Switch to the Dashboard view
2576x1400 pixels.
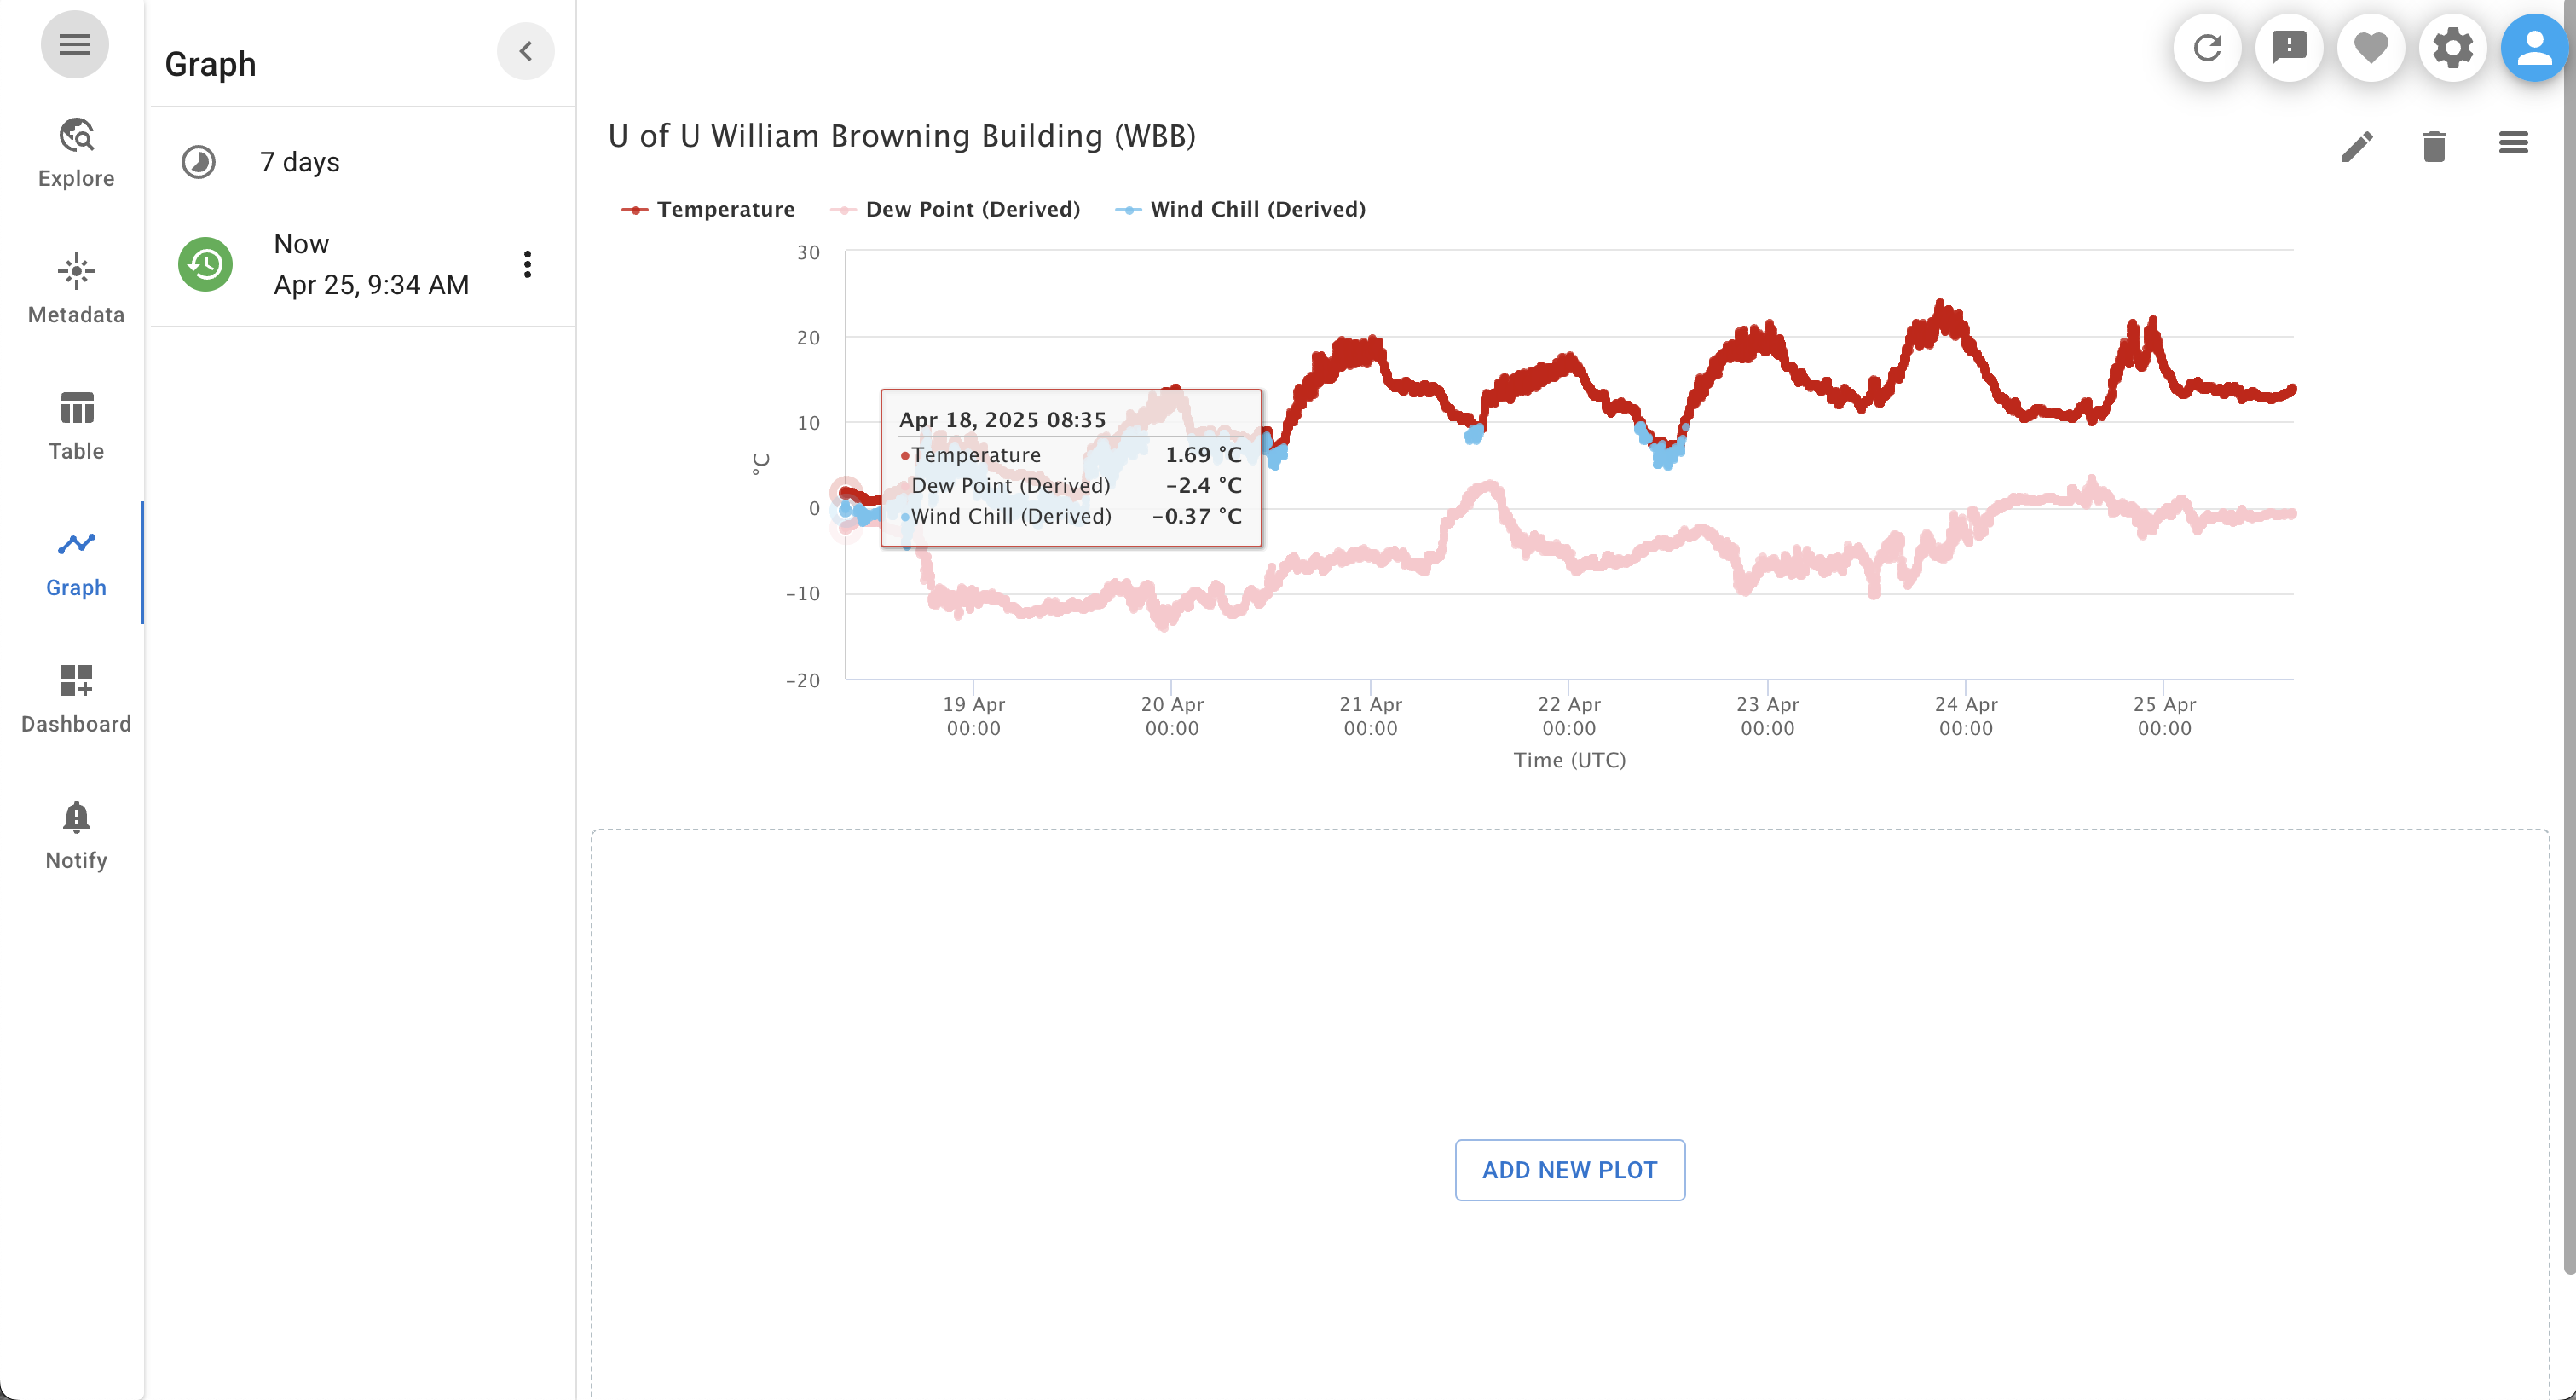76,698
